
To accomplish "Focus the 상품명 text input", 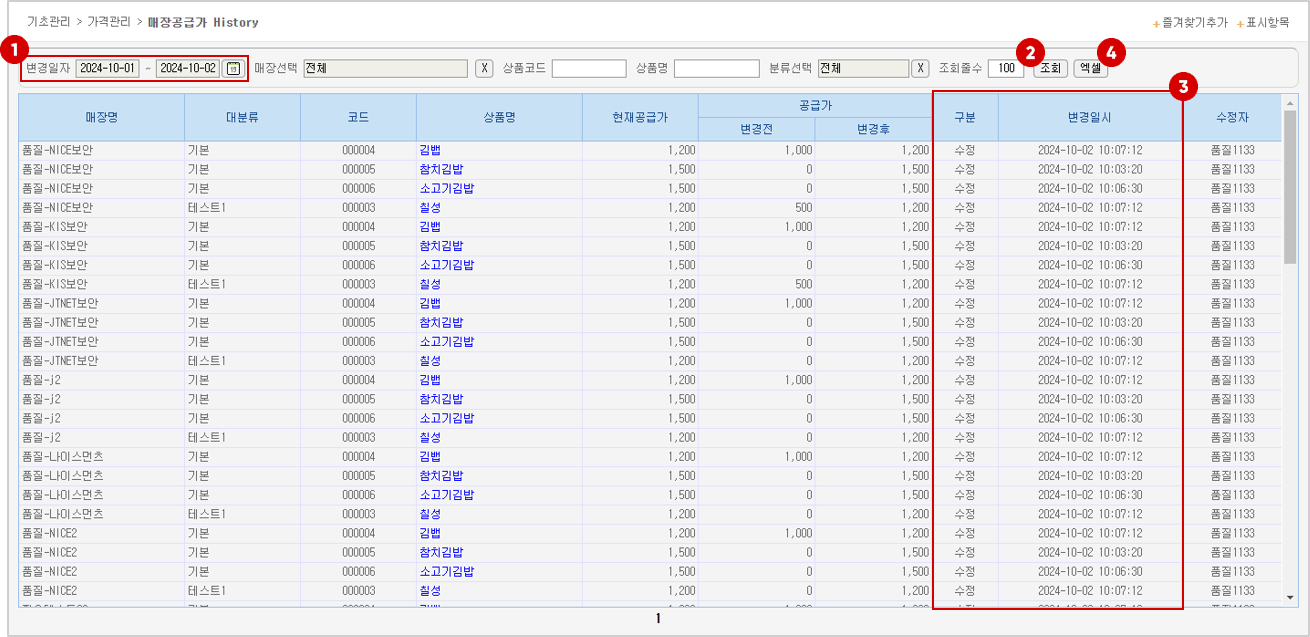I will click(716, 68).
